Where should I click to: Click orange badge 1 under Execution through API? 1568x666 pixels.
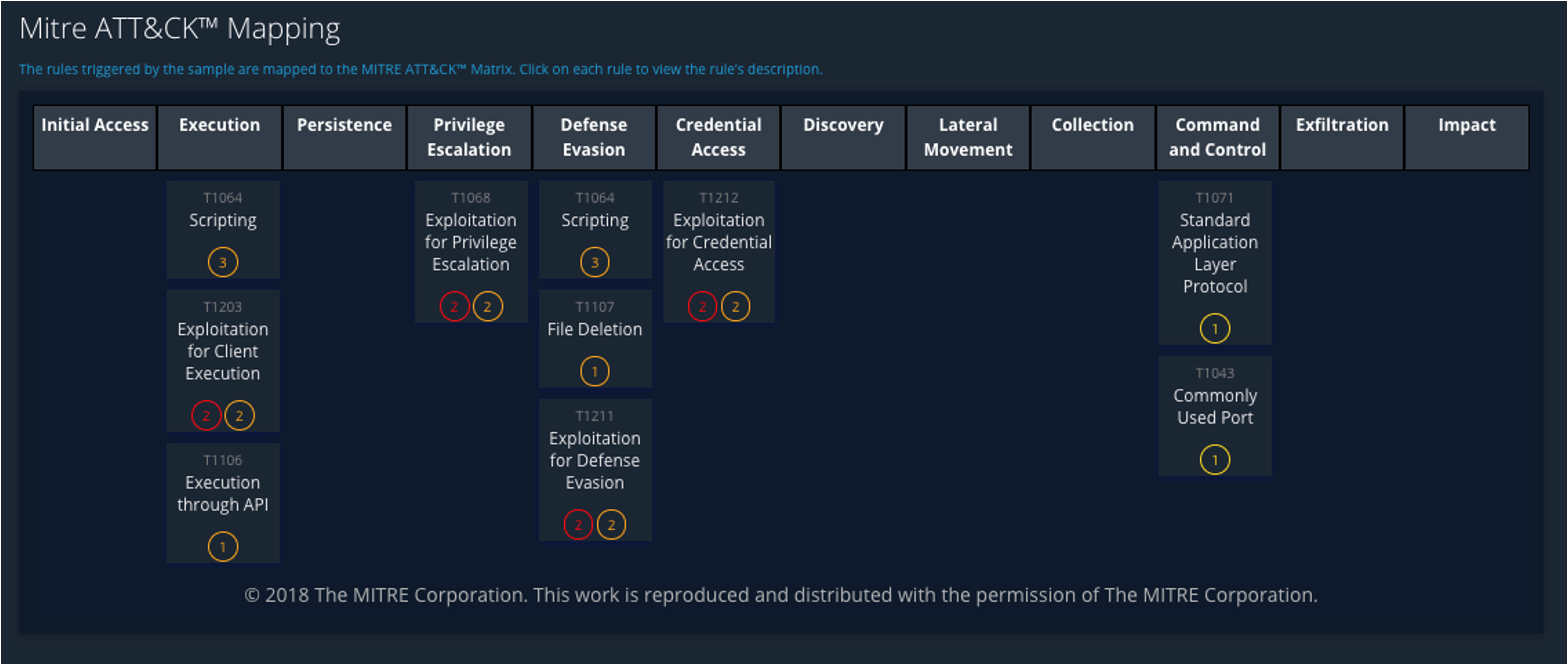[x=223, y=547]
